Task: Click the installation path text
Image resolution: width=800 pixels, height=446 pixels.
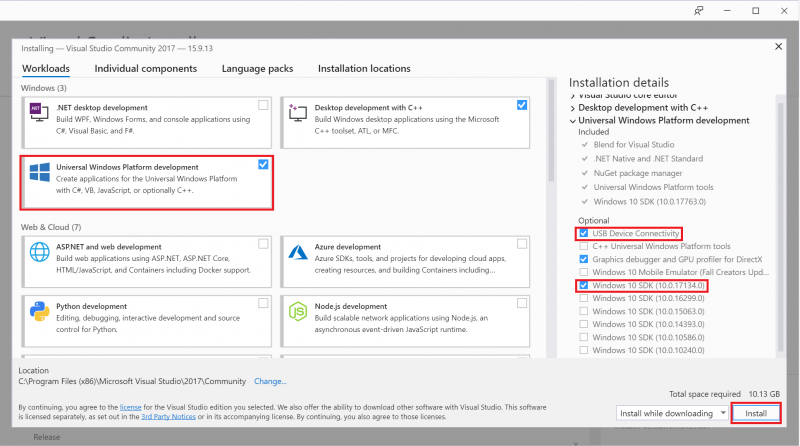Action: click(x=132, y=381)
